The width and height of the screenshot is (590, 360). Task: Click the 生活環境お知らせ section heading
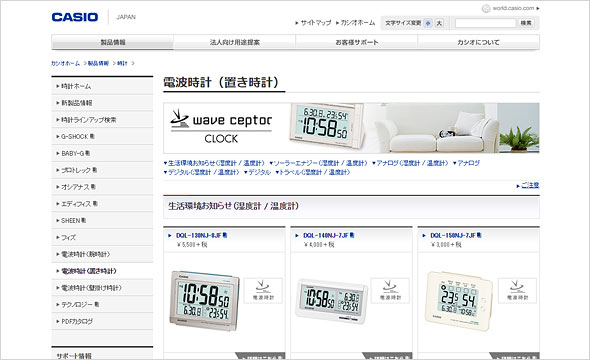pos(233,206)
